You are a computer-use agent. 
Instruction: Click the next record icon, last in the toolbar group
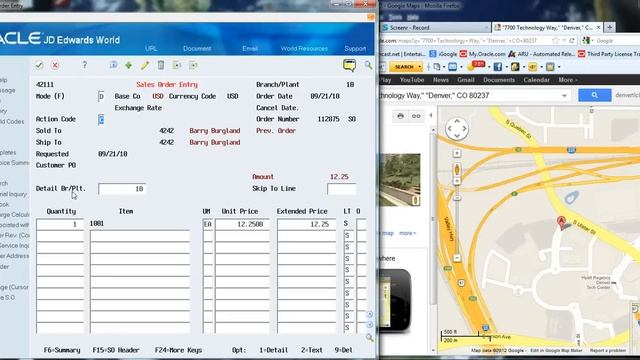click(x=193, y=65)
